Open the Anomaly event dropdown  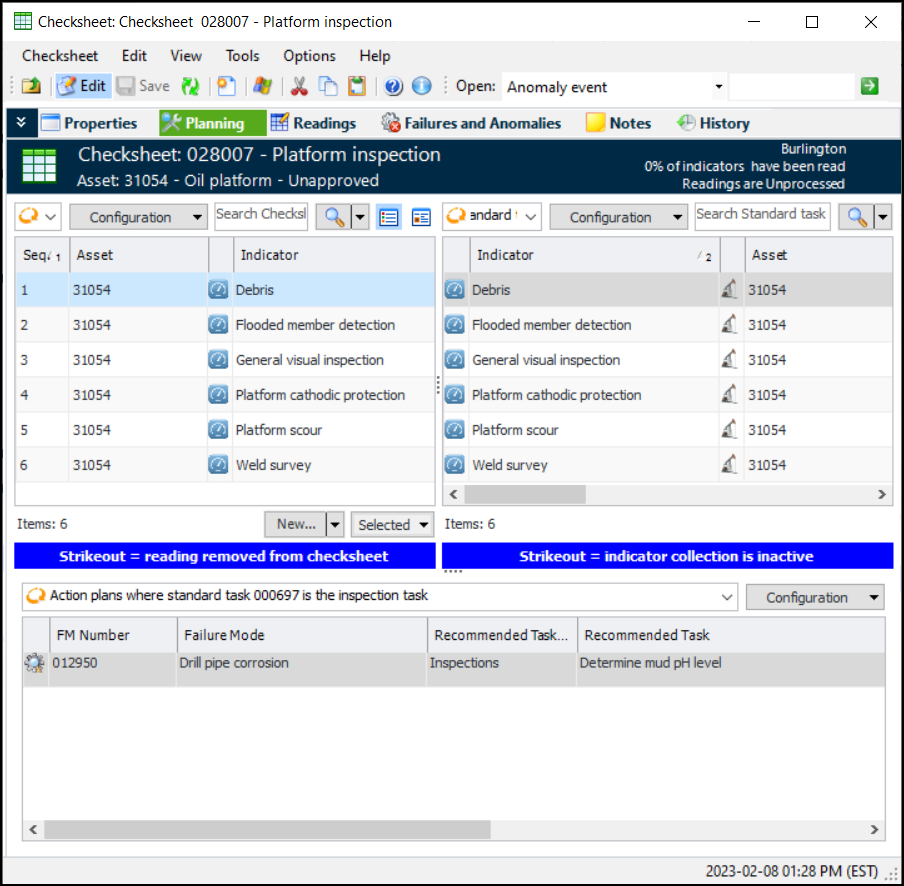[718, 87]
